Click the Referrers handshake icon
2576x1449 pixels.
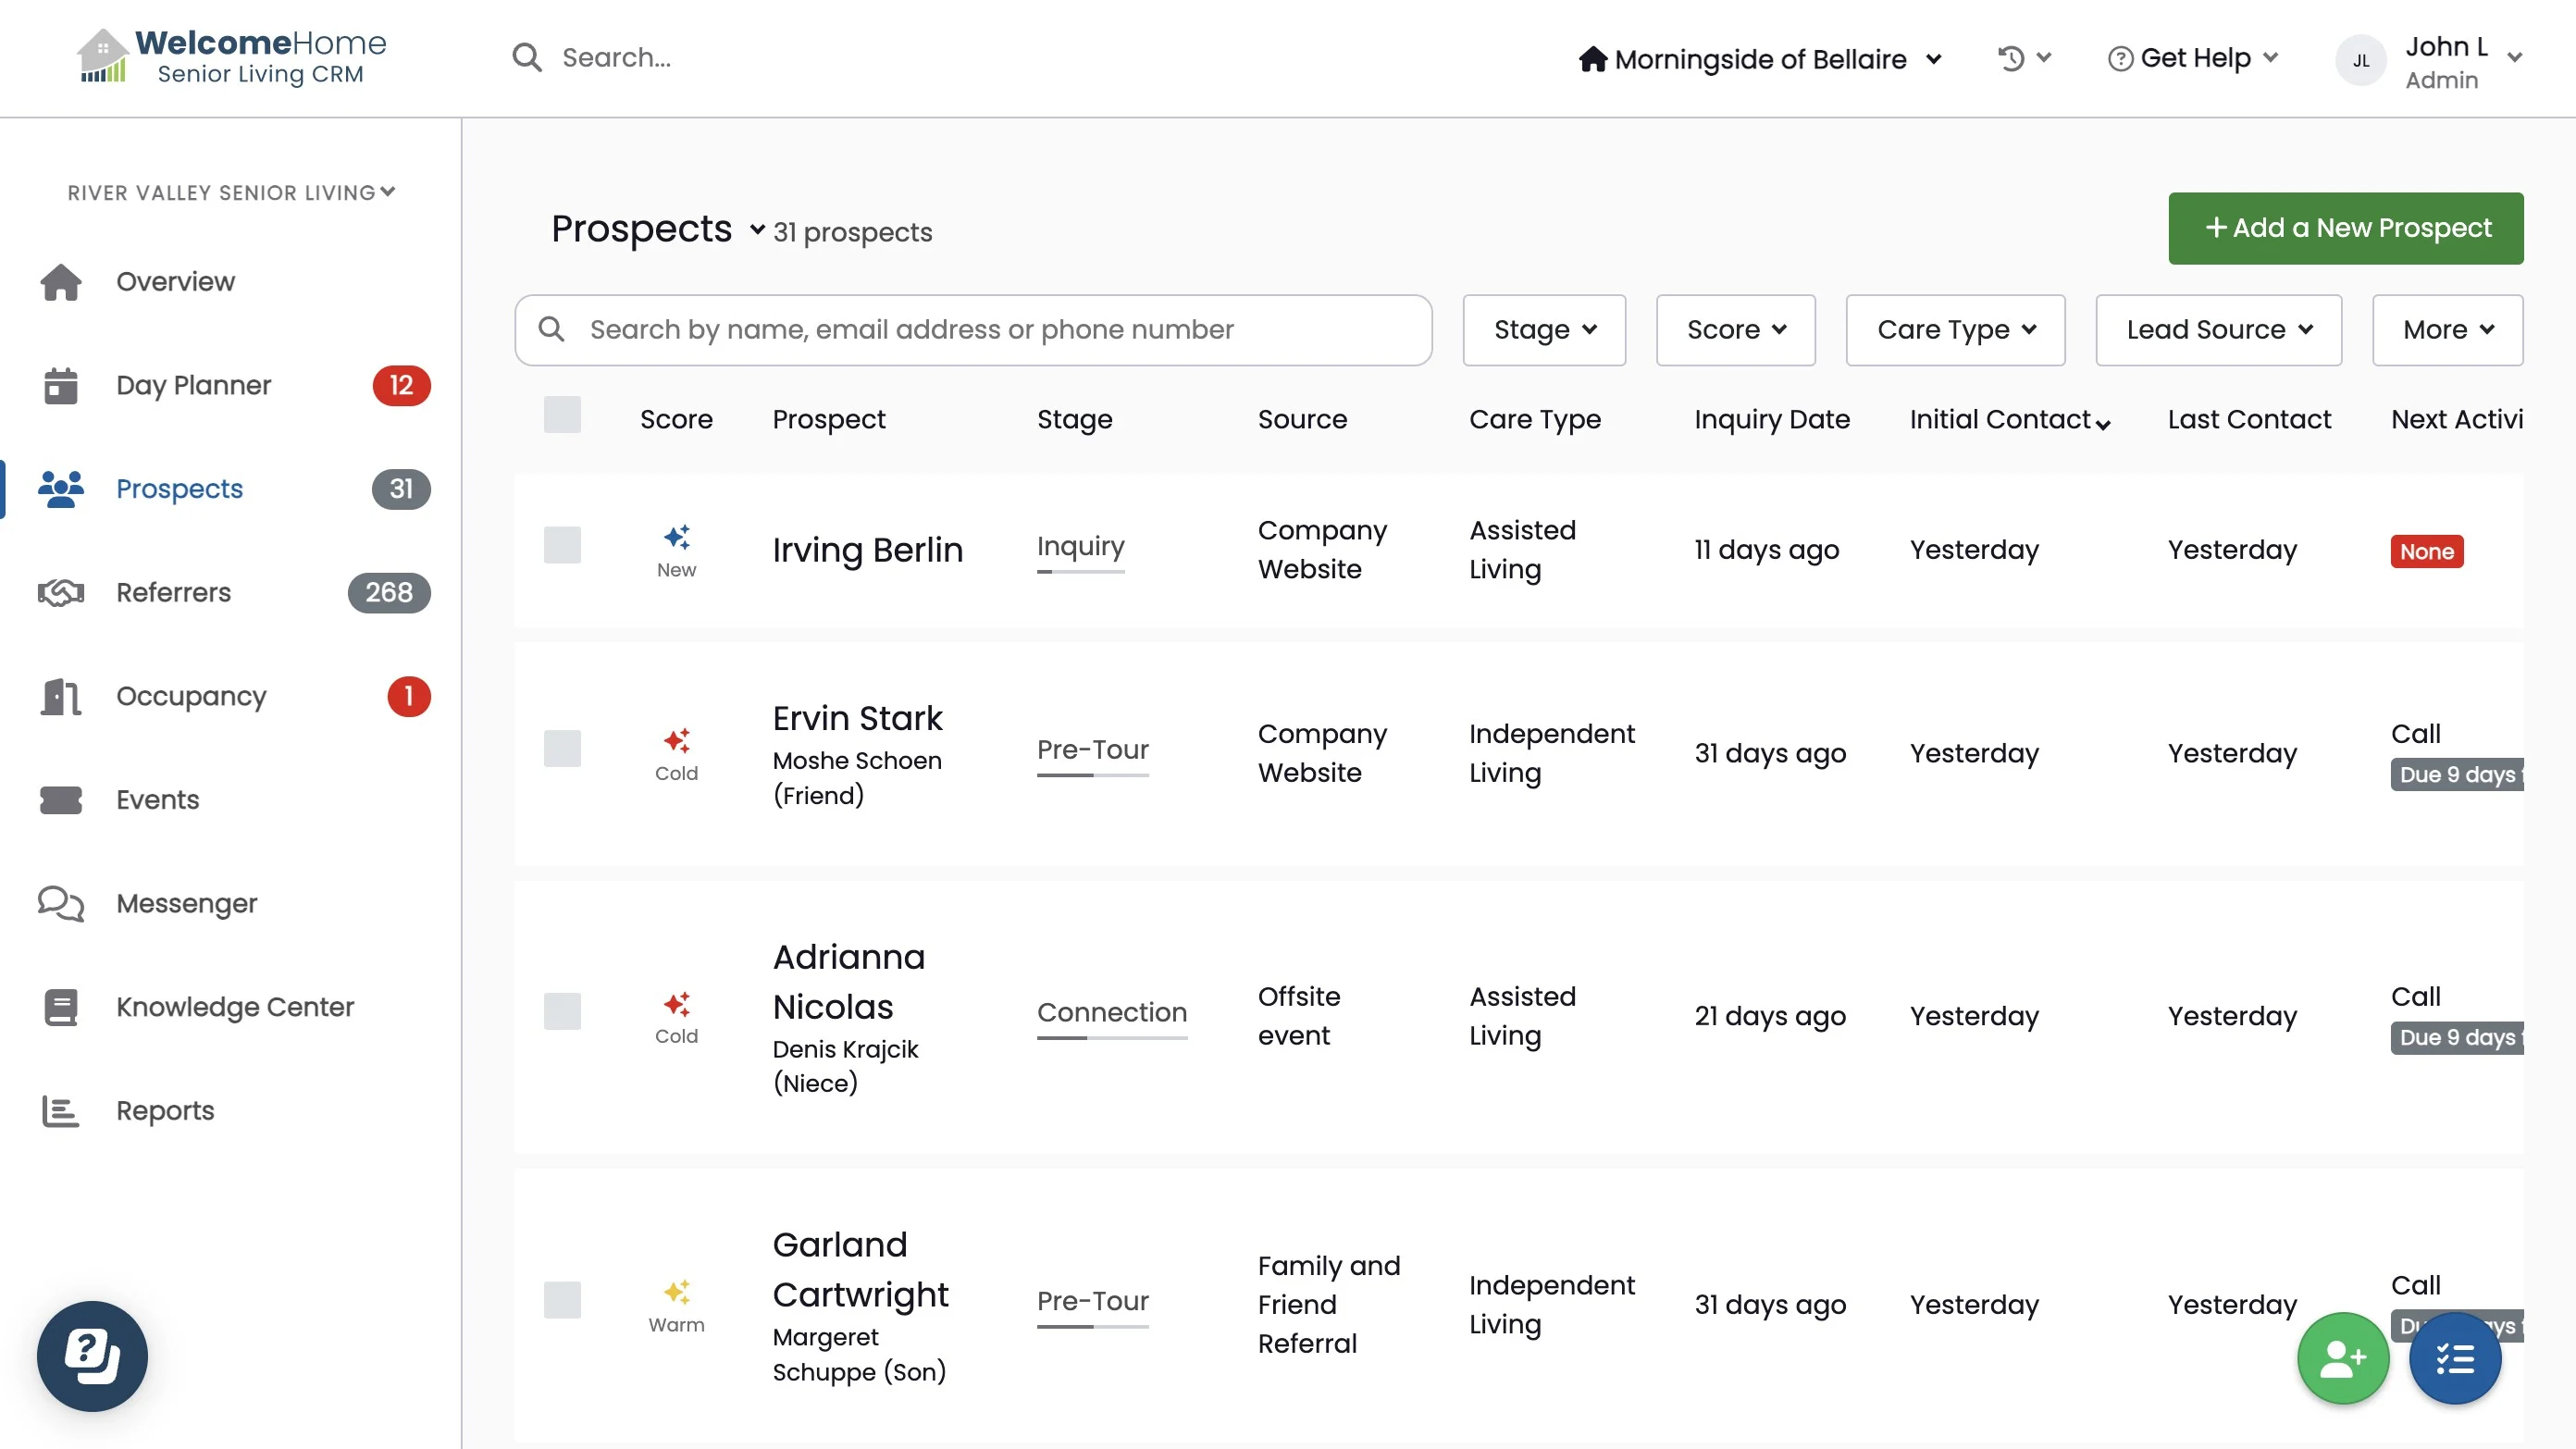click(60, 592)
